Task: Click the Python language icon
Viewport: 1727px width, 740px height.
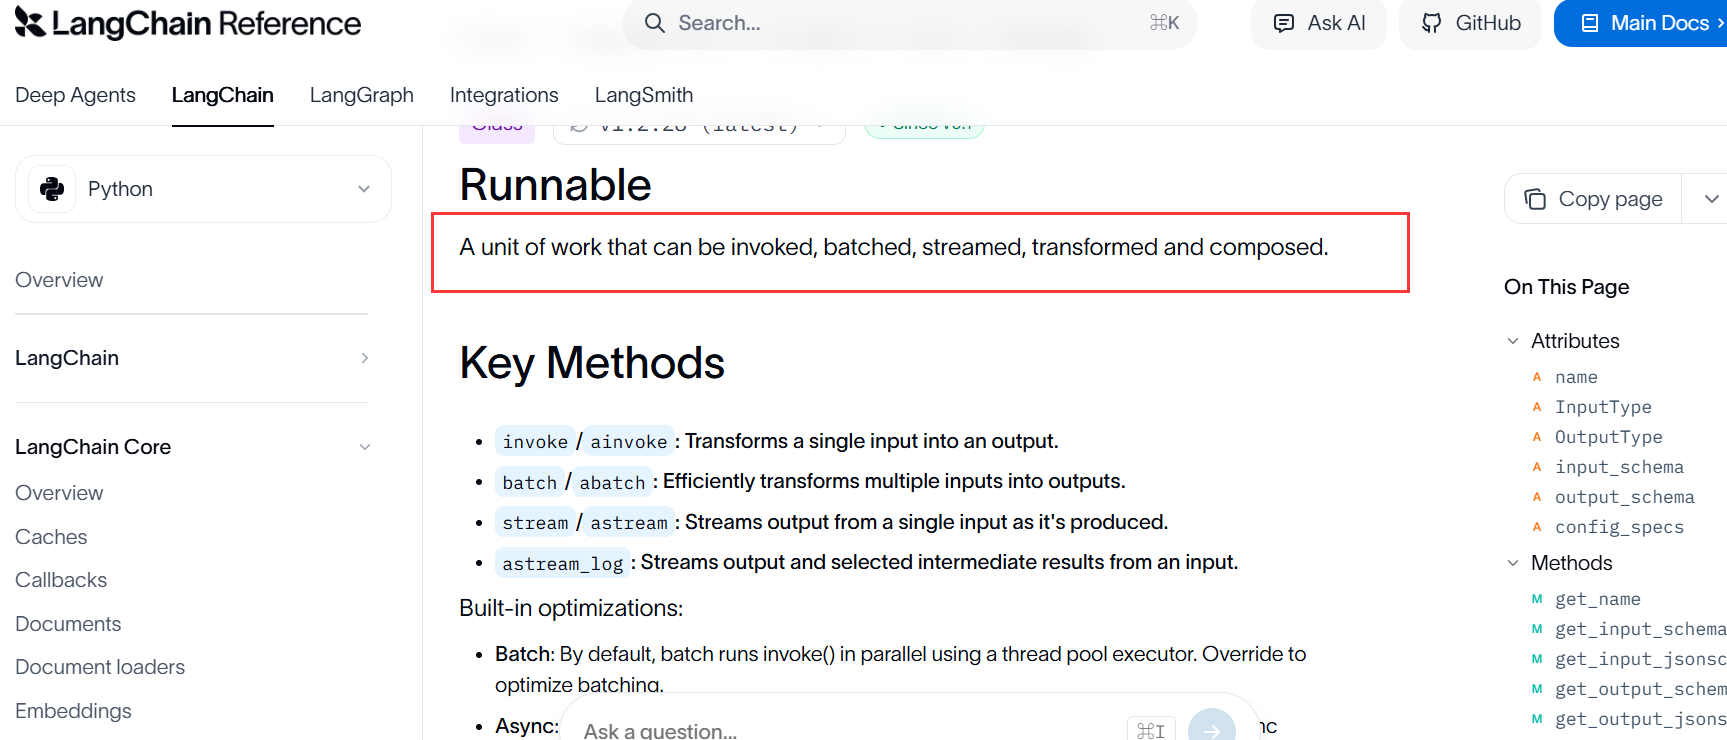Action: tap(52, 189)
